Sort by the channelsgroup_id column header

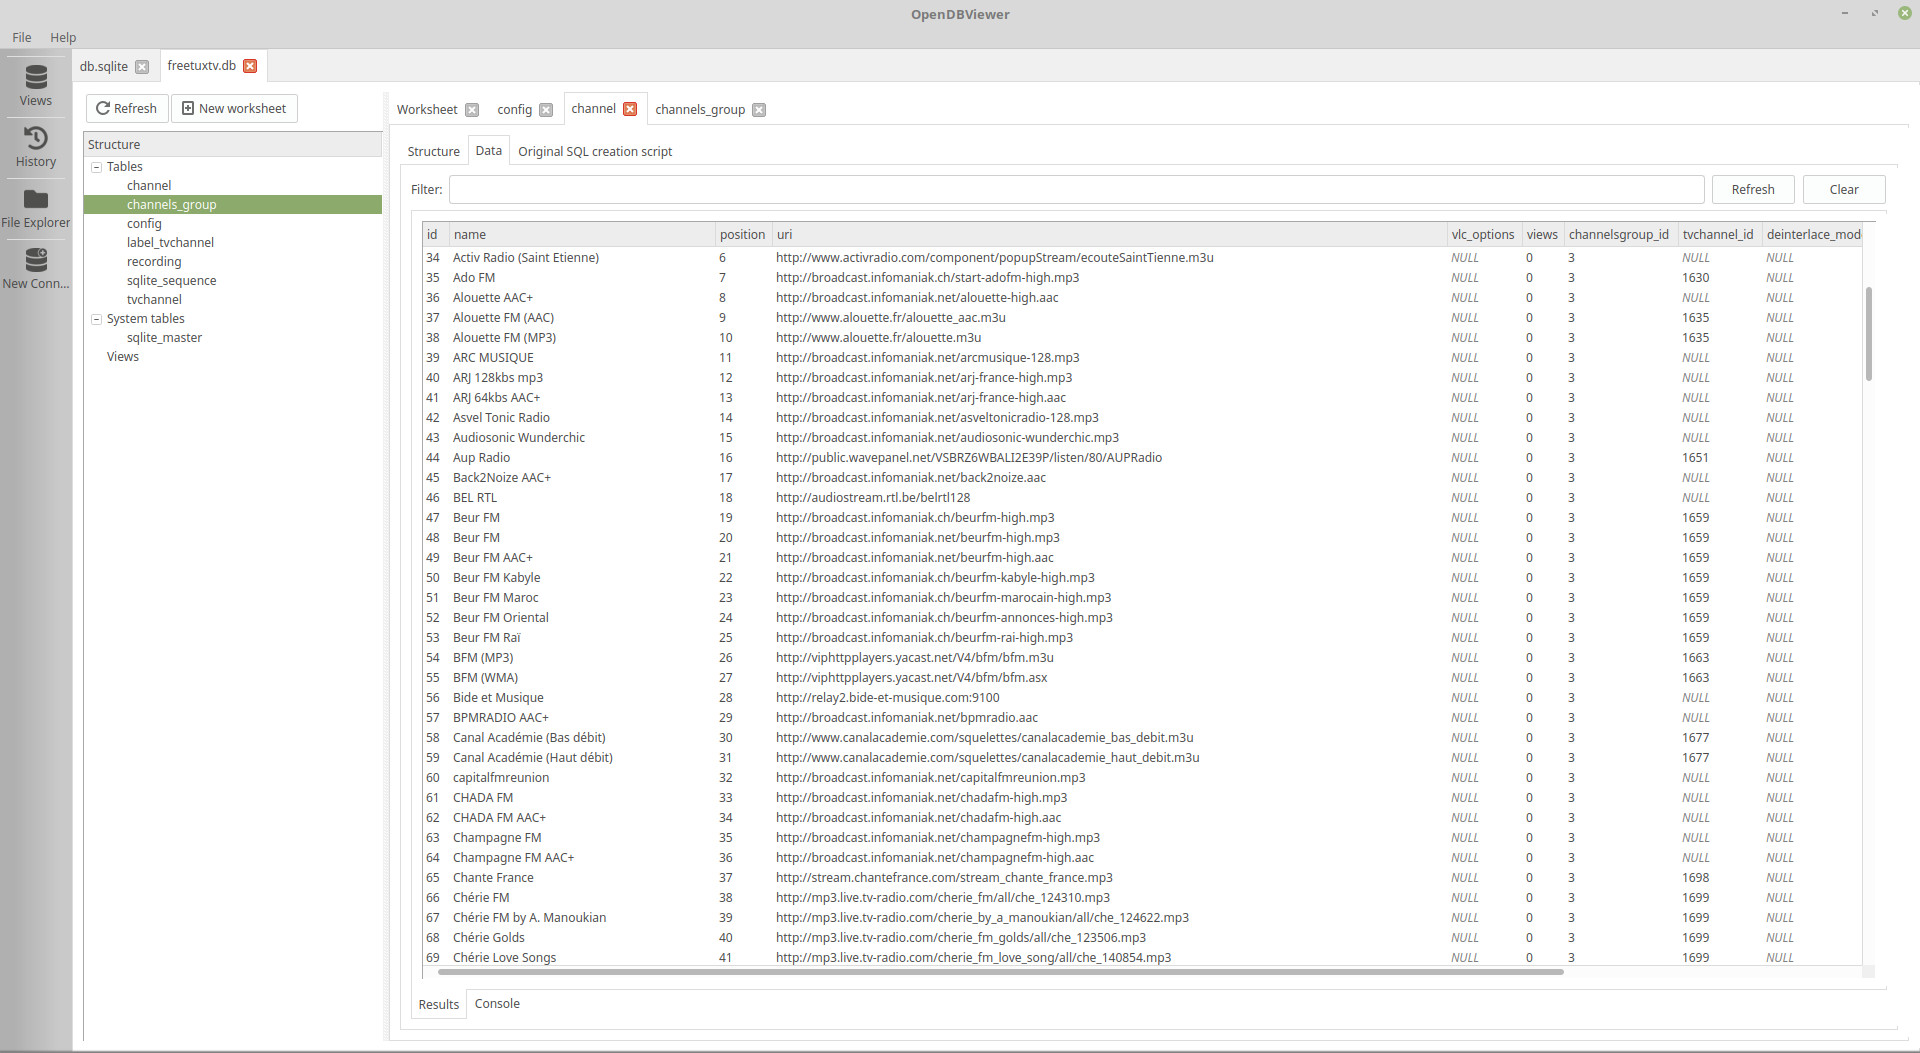pos(1620,235)
